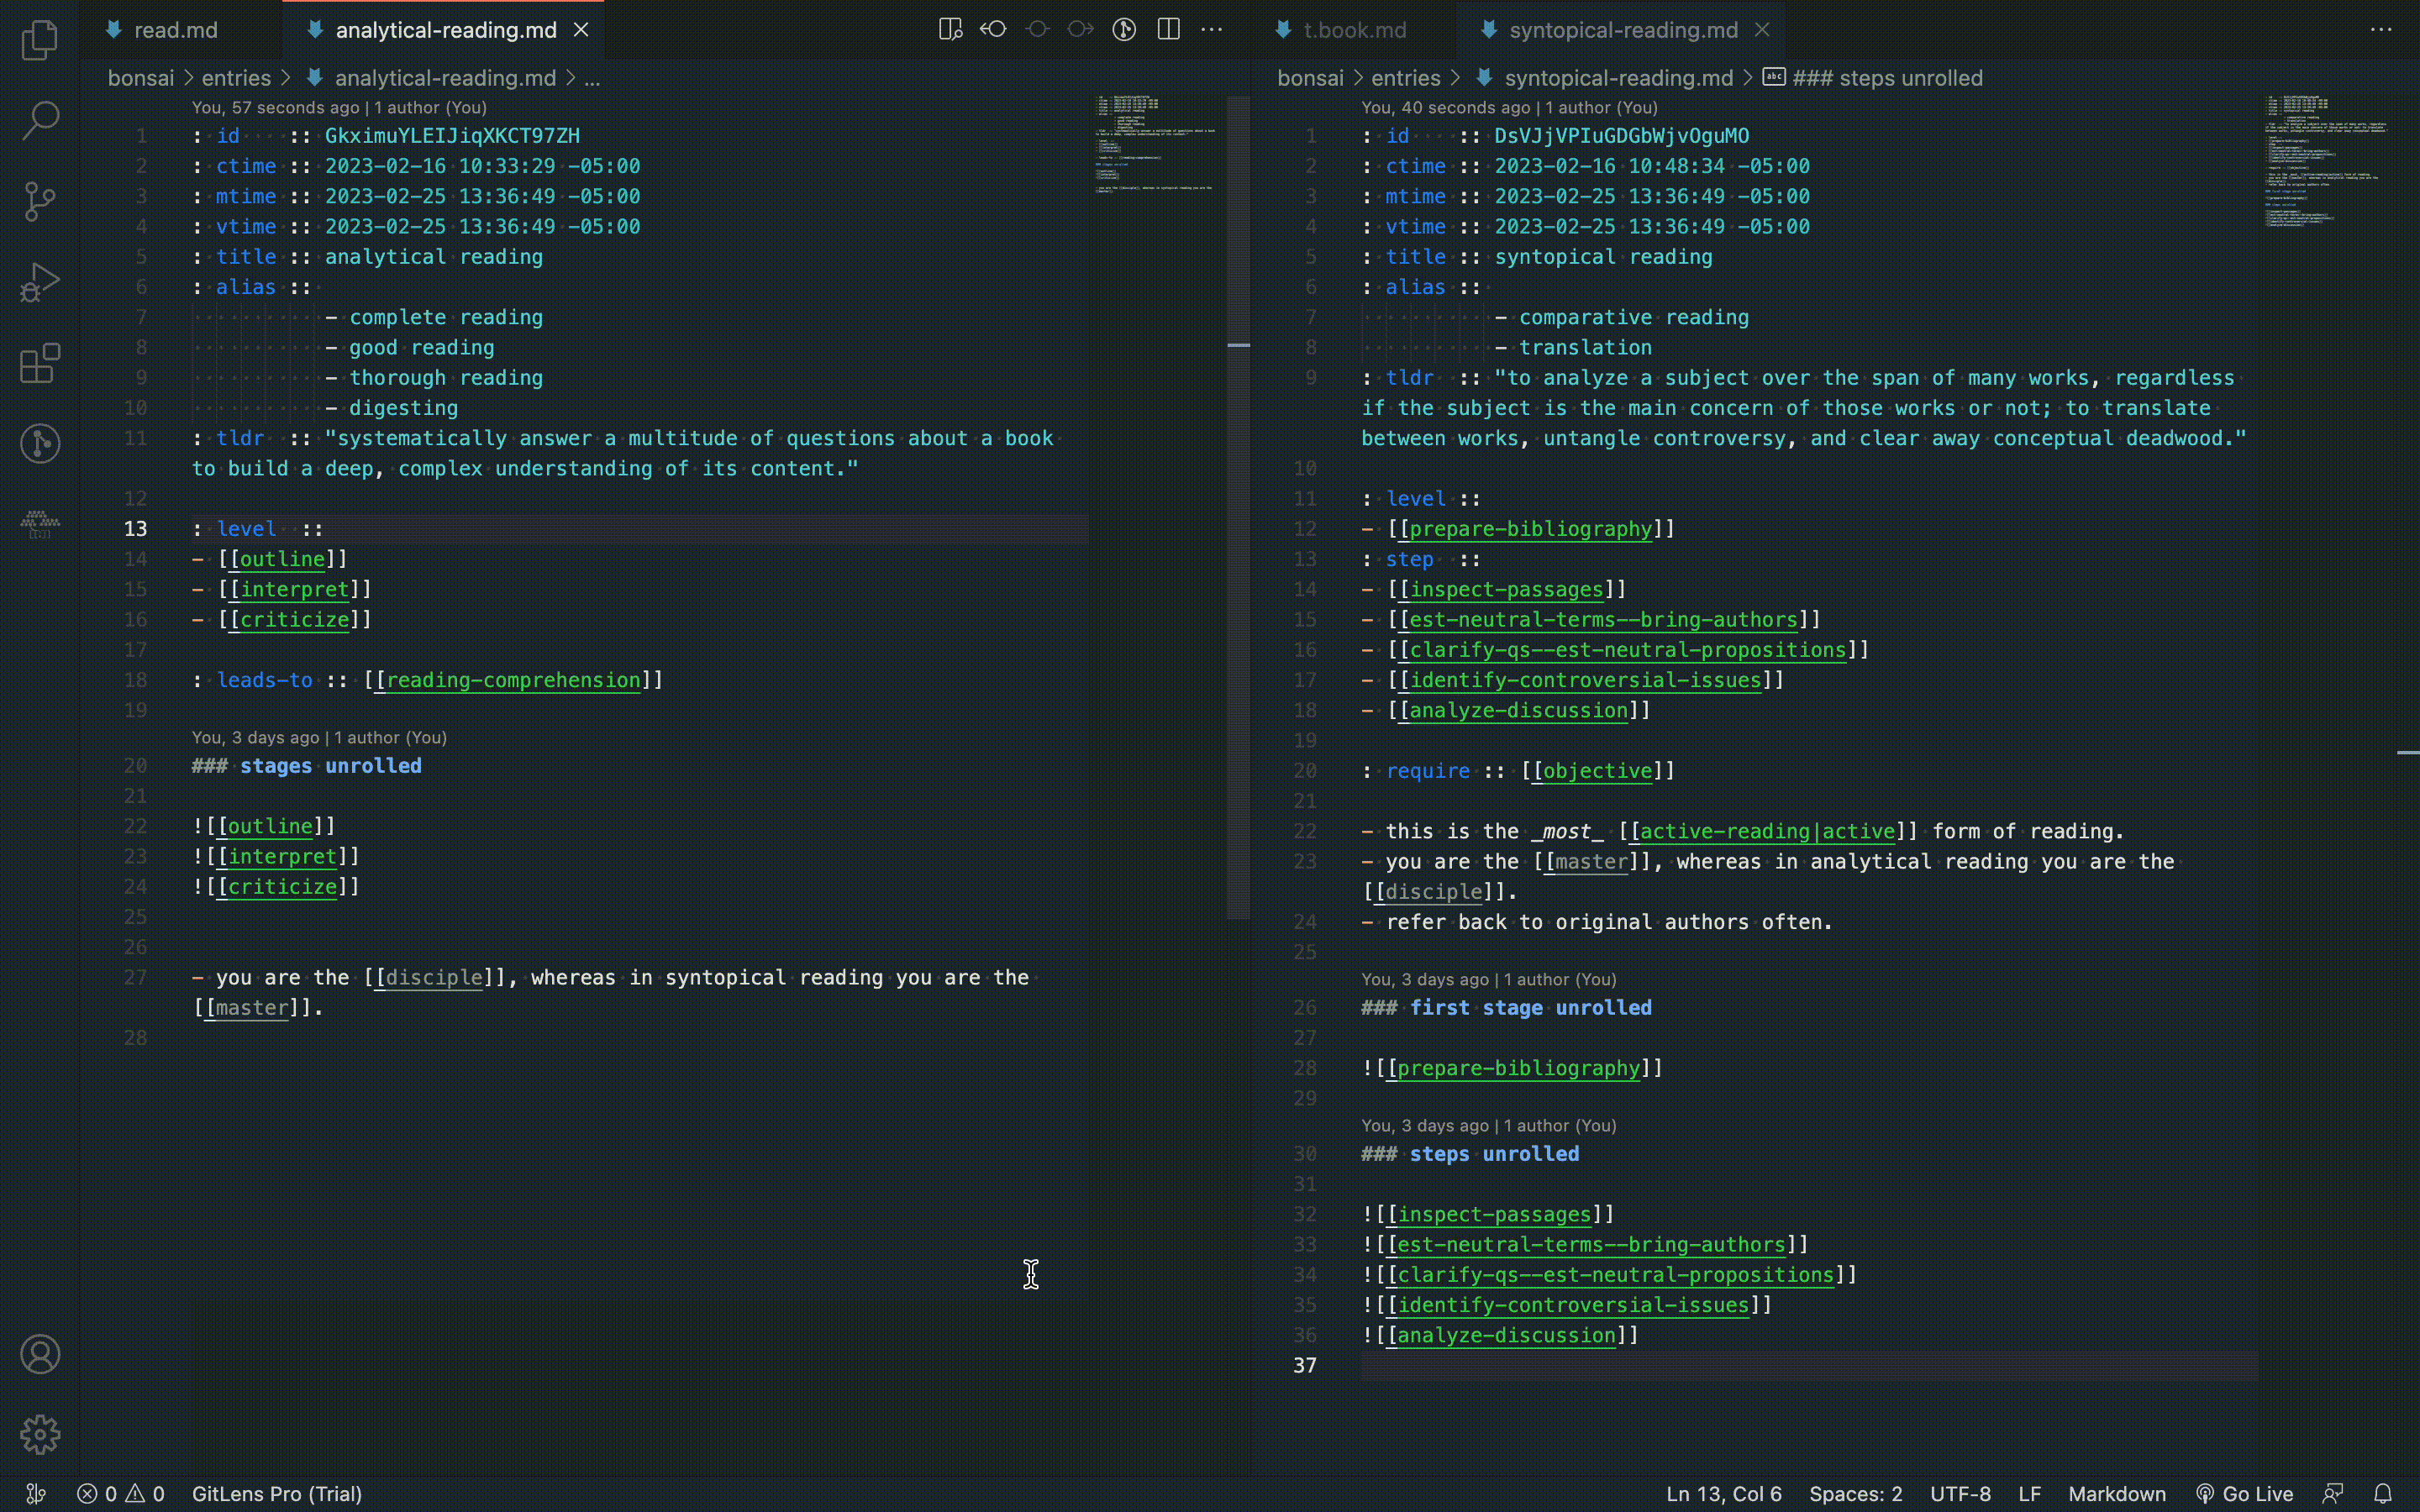
Task: Switch to the read.md tab
Action: click(x=175, y=30)
